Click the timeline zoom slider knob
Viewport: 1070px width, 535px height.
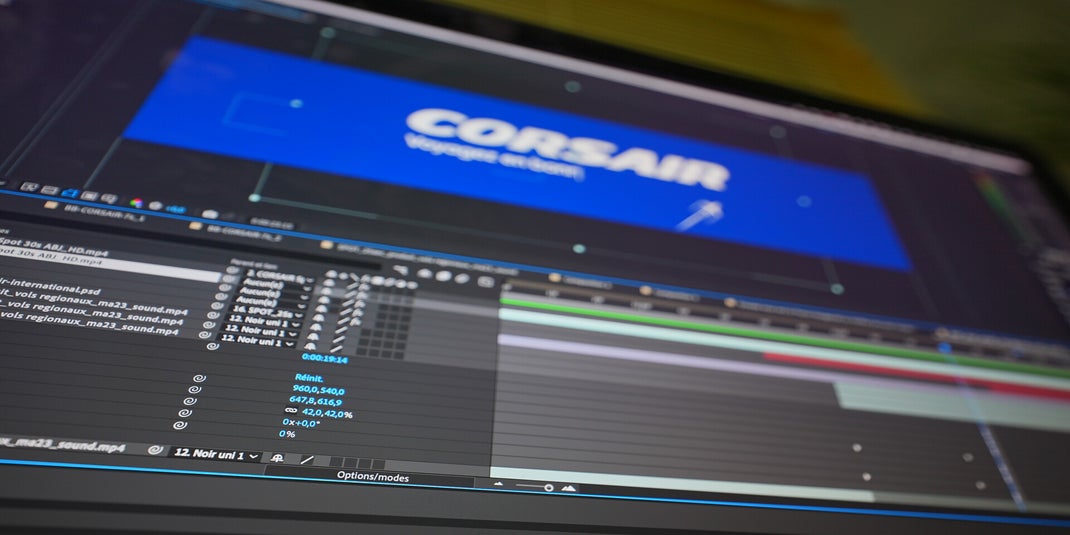[548, 487]
